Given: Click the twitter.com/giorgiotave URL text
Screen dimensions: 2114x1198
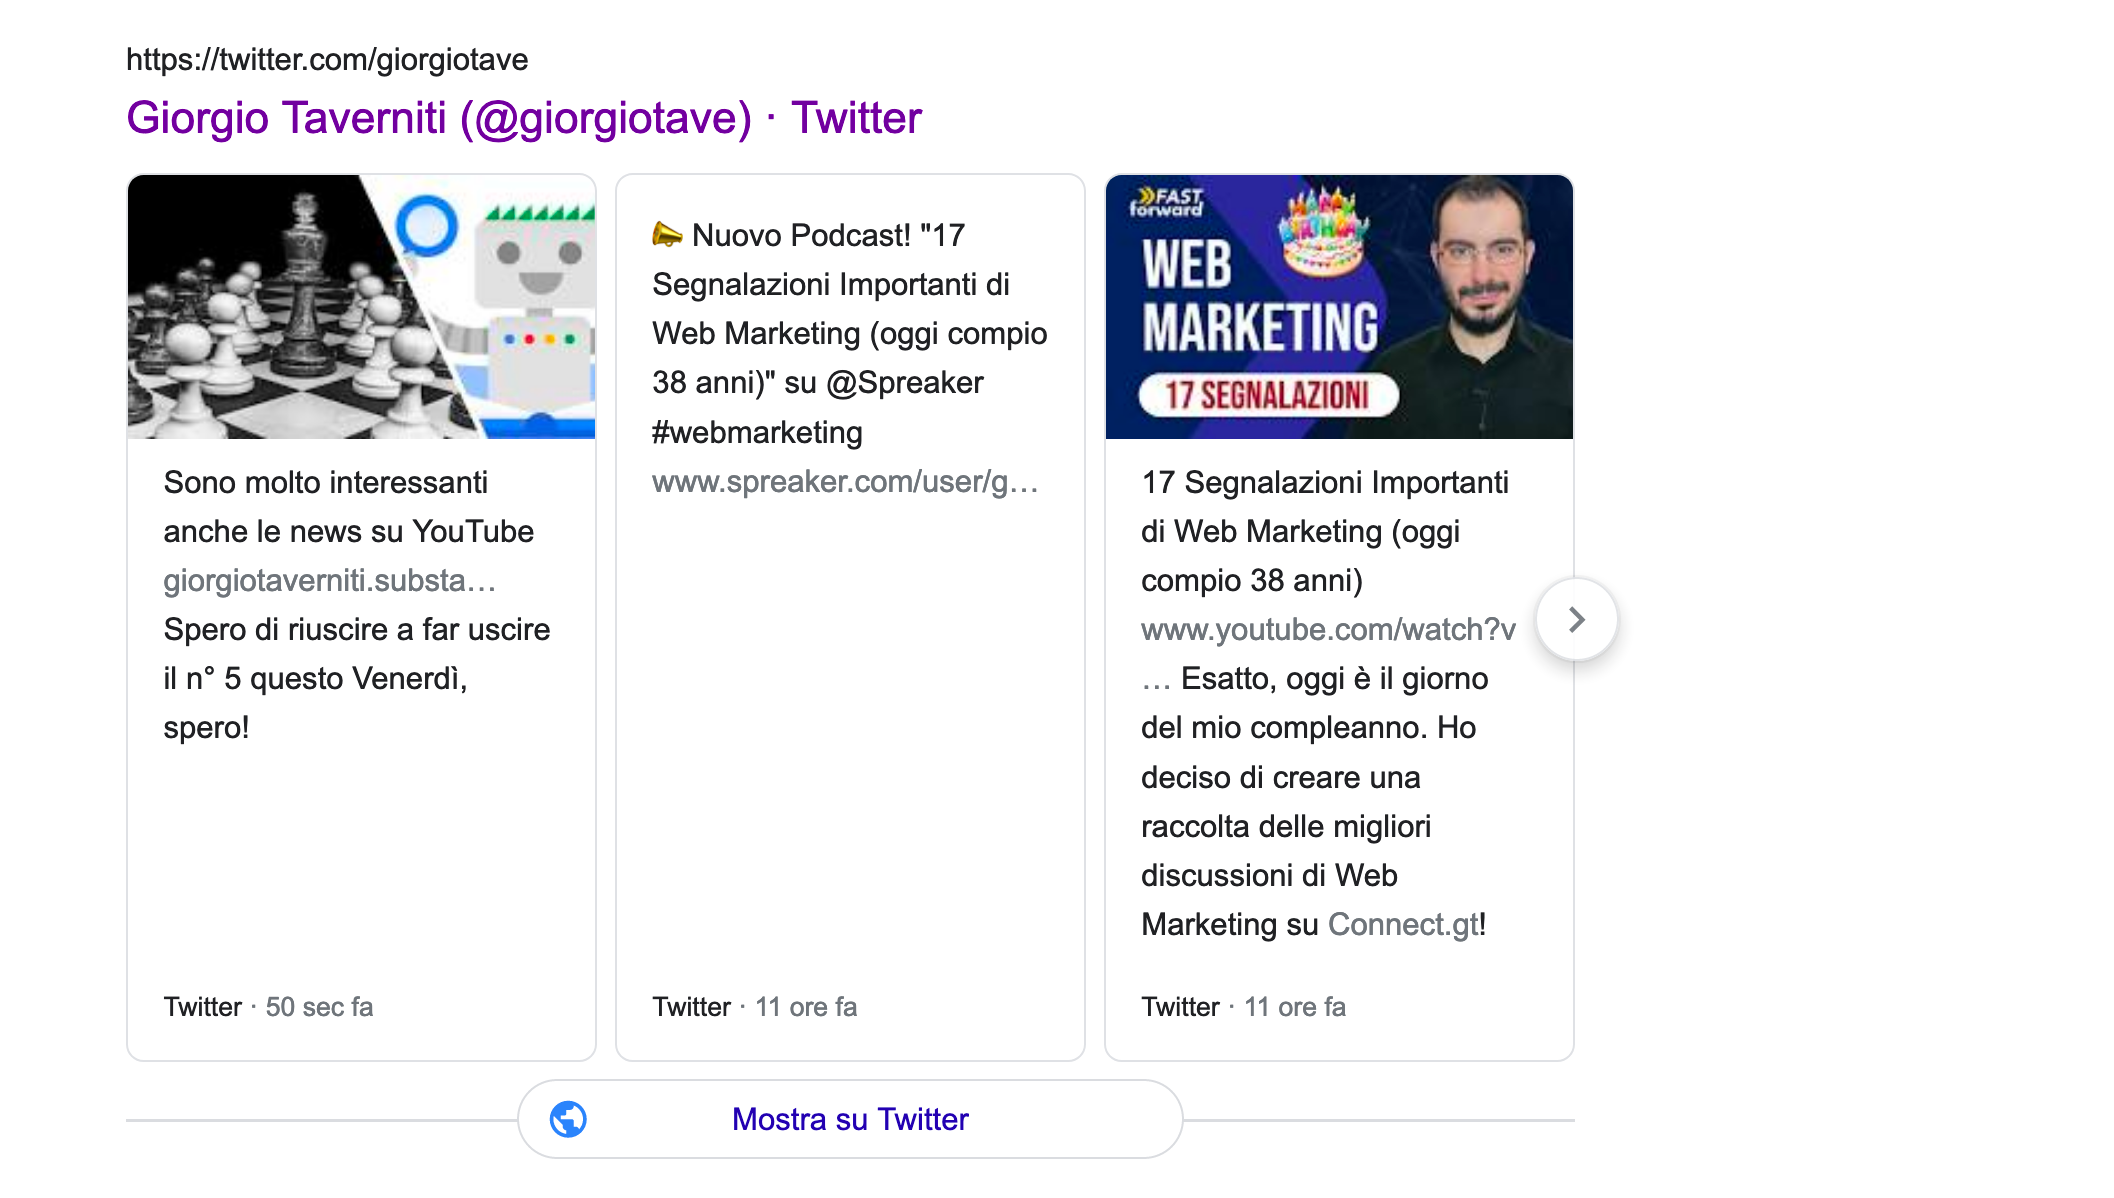Looking at the screenshot, I should click(x=327, y=60).
